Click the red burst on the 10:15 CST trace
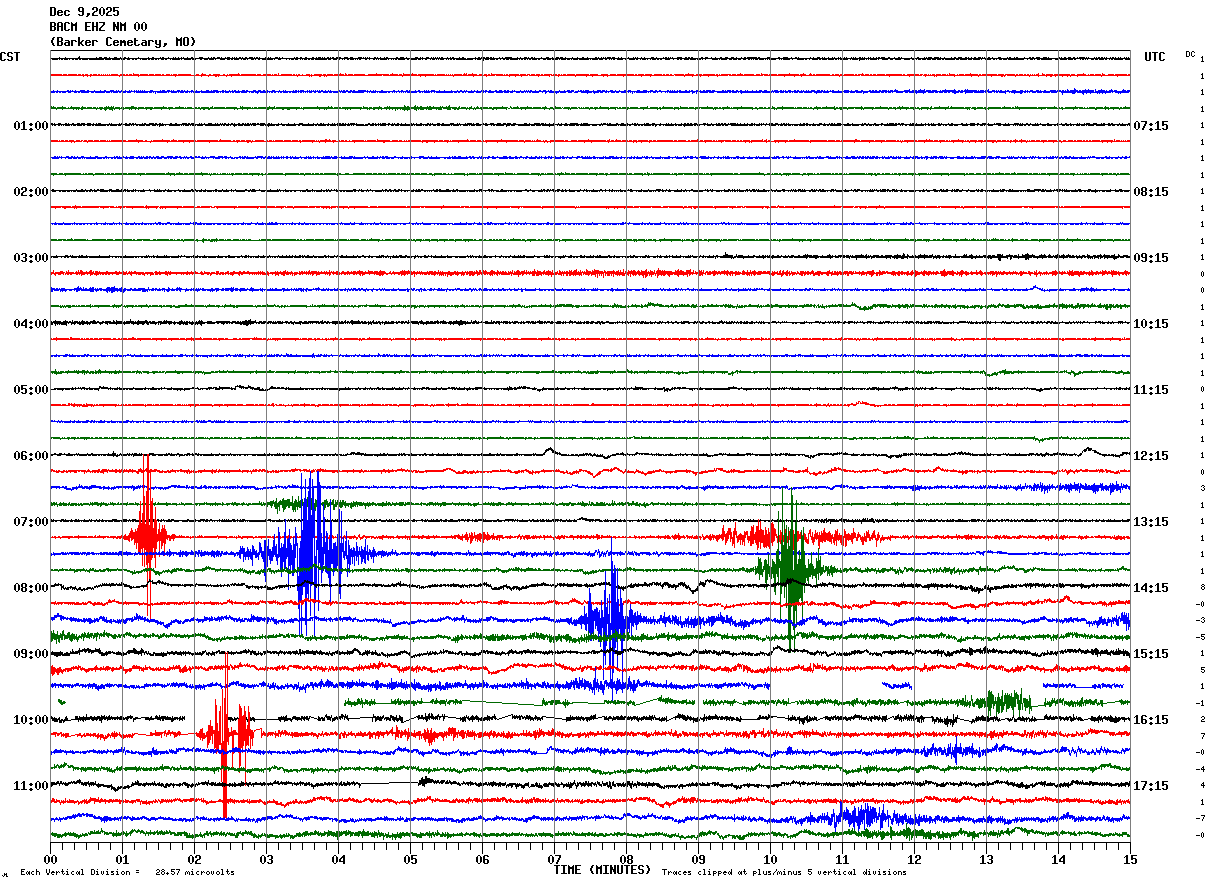 pyautogui.click(x=225, y=735)
